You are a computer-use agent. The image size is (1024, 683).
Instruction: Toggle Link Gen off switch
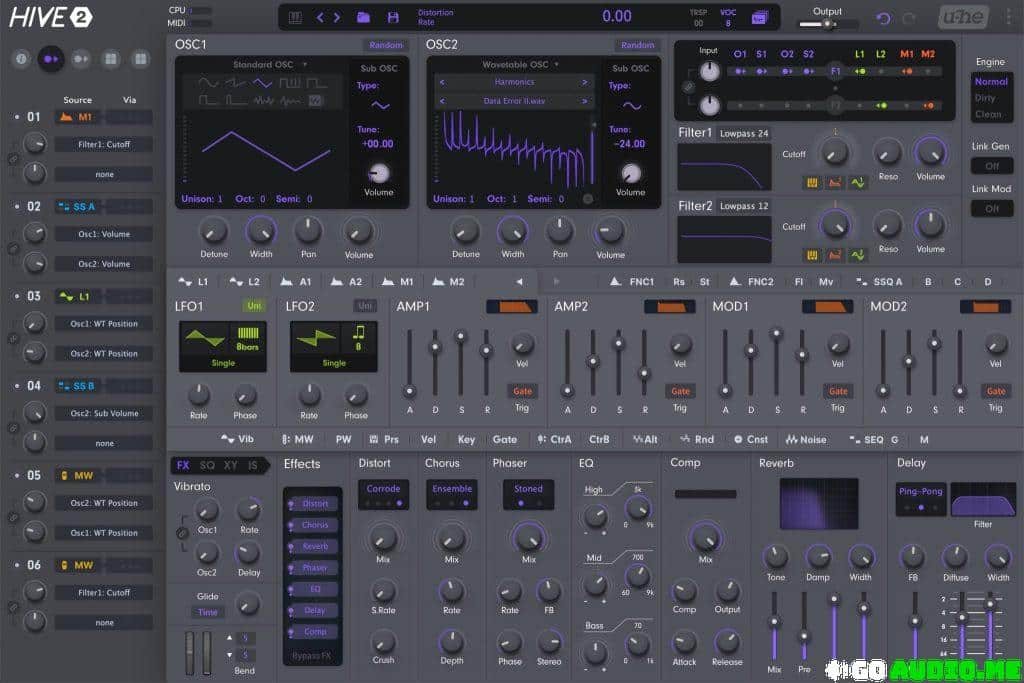[991, 166]
